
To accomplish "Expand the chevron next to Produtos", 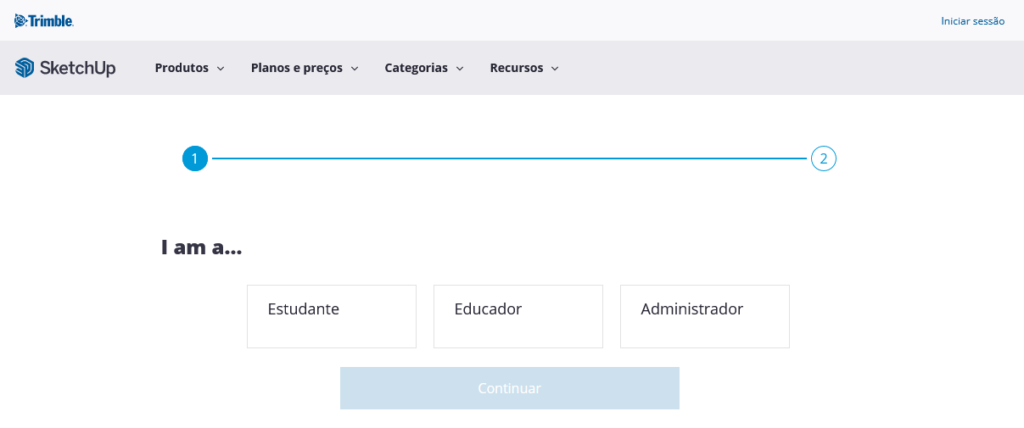I will click(x=221, y=69).
